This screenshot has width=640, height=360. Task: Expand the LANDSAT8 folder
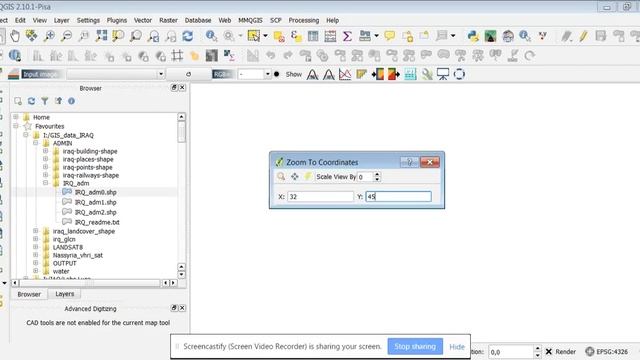coord(36,247)
